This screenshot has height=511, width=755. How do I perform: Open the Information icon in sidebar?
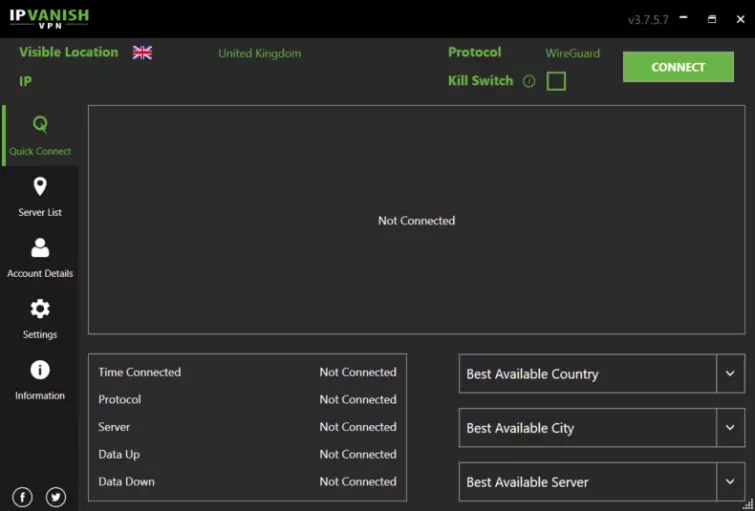(x=40, y=370)
